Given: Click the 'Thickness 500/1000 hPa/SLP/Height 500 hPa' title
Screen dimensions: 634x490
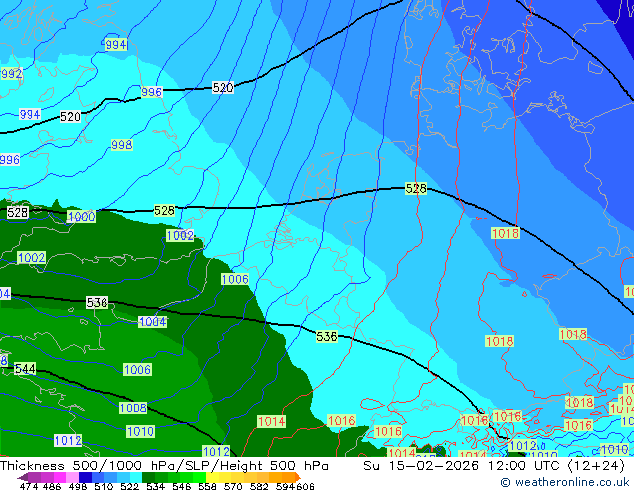Looking at the screenshot, I should (x=164, y=466).
